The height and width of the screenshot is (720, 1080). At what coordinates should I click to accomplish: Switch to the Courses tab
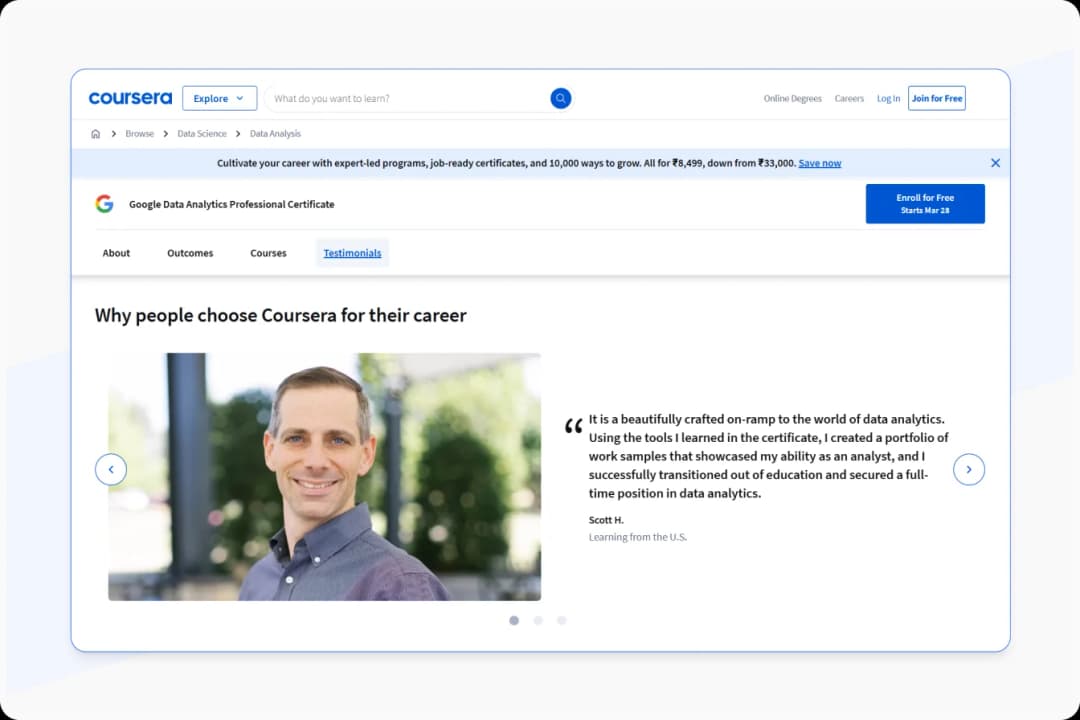coord(268,253)
